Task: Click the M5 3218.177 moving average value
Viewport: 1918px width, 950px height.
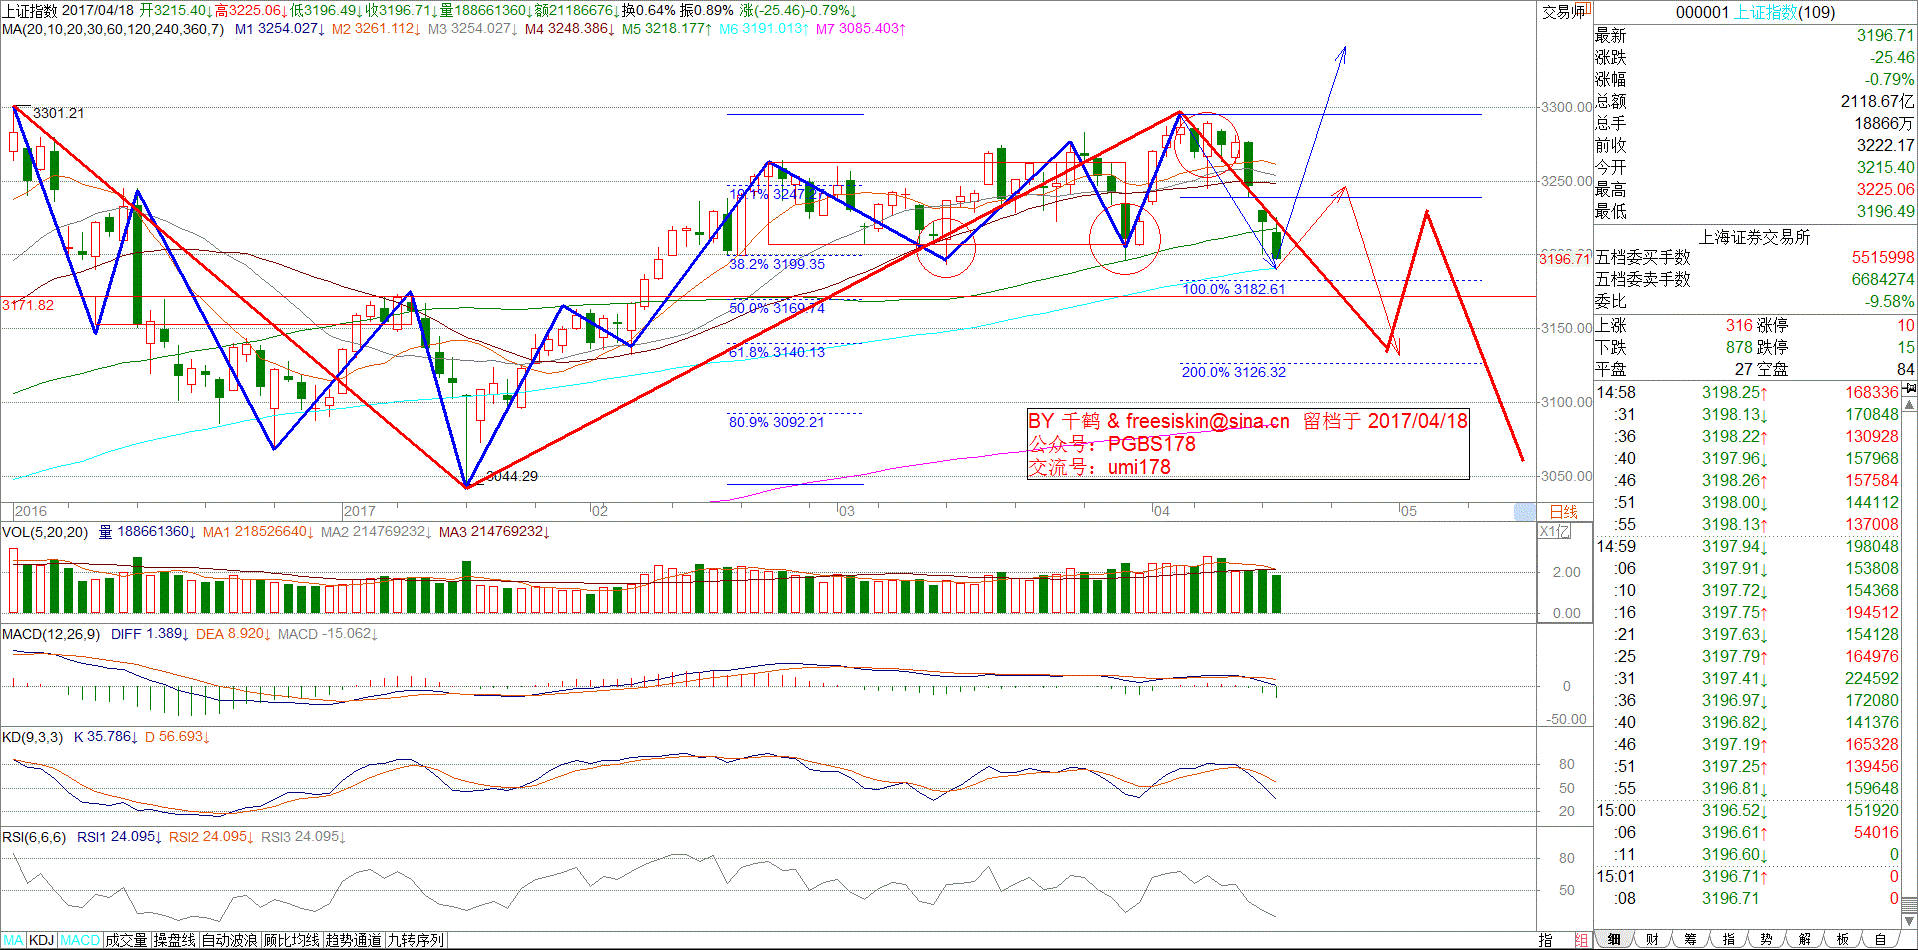Action: pos(667,29)
